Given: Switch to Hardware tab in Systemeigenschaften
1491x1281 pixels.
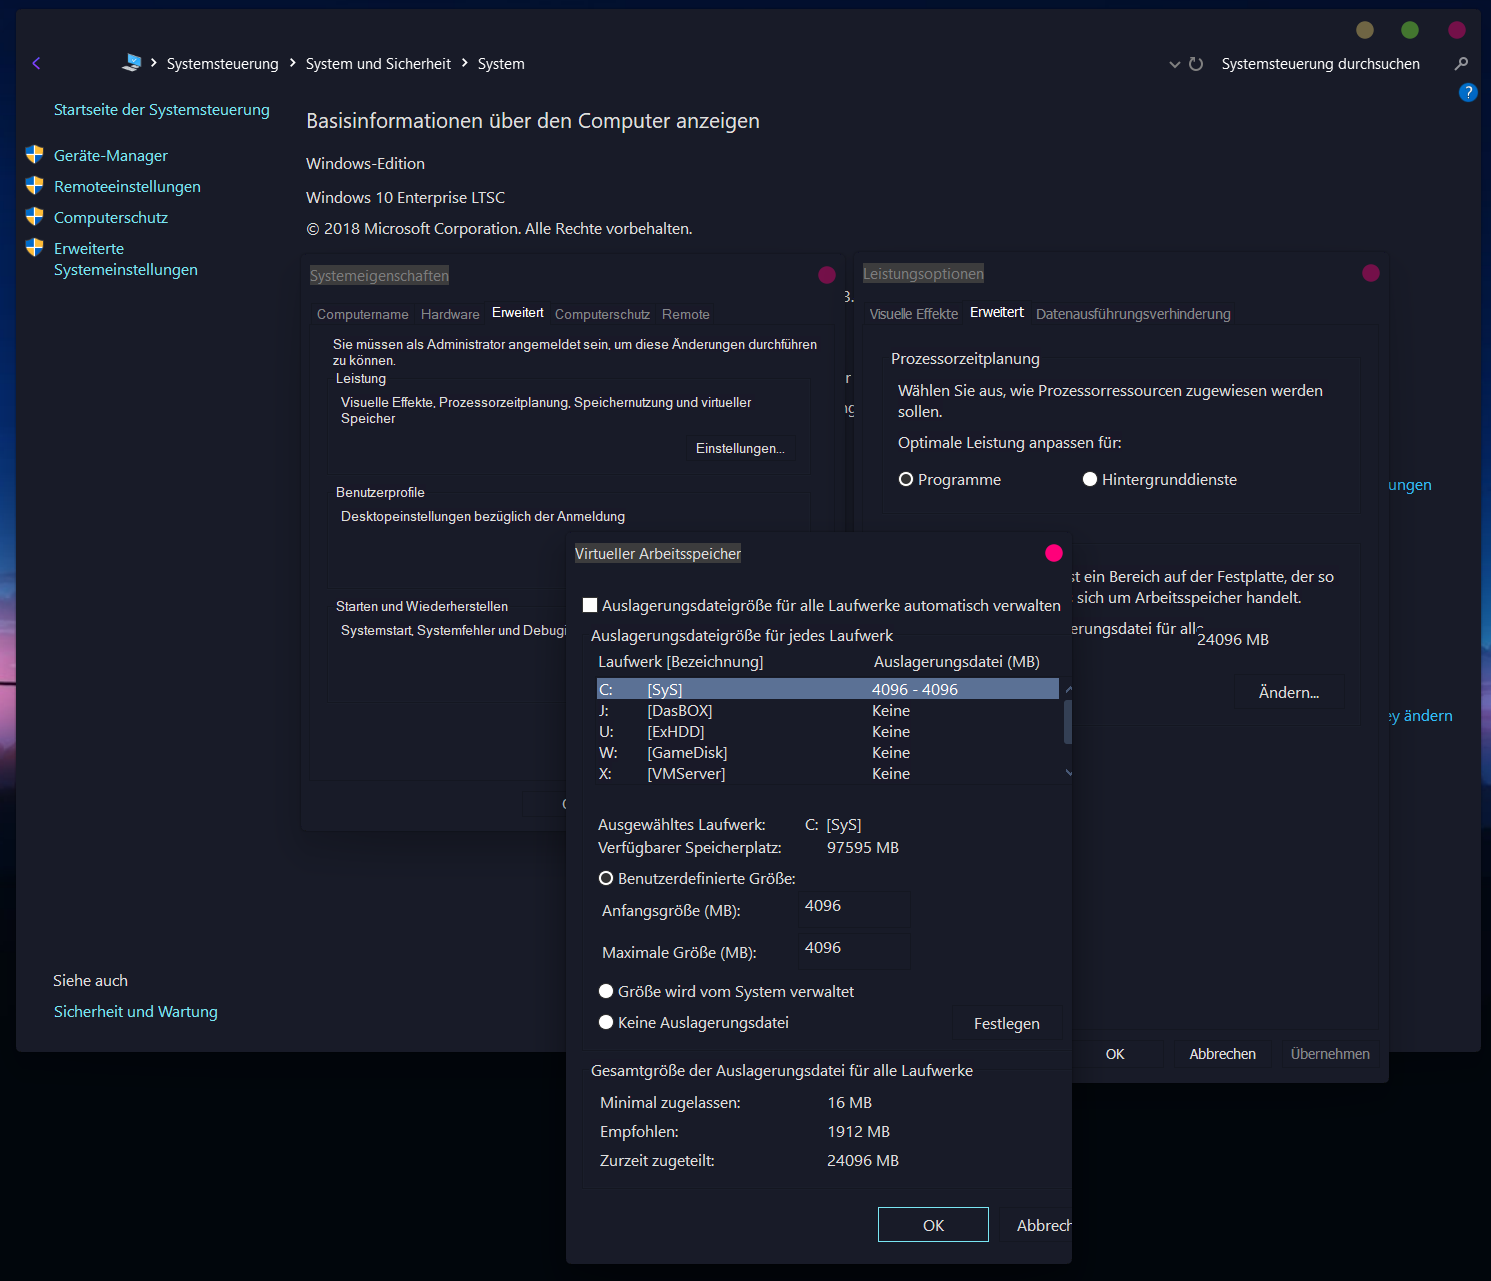Looking at the screenshot, I should [x=450, y=314].
